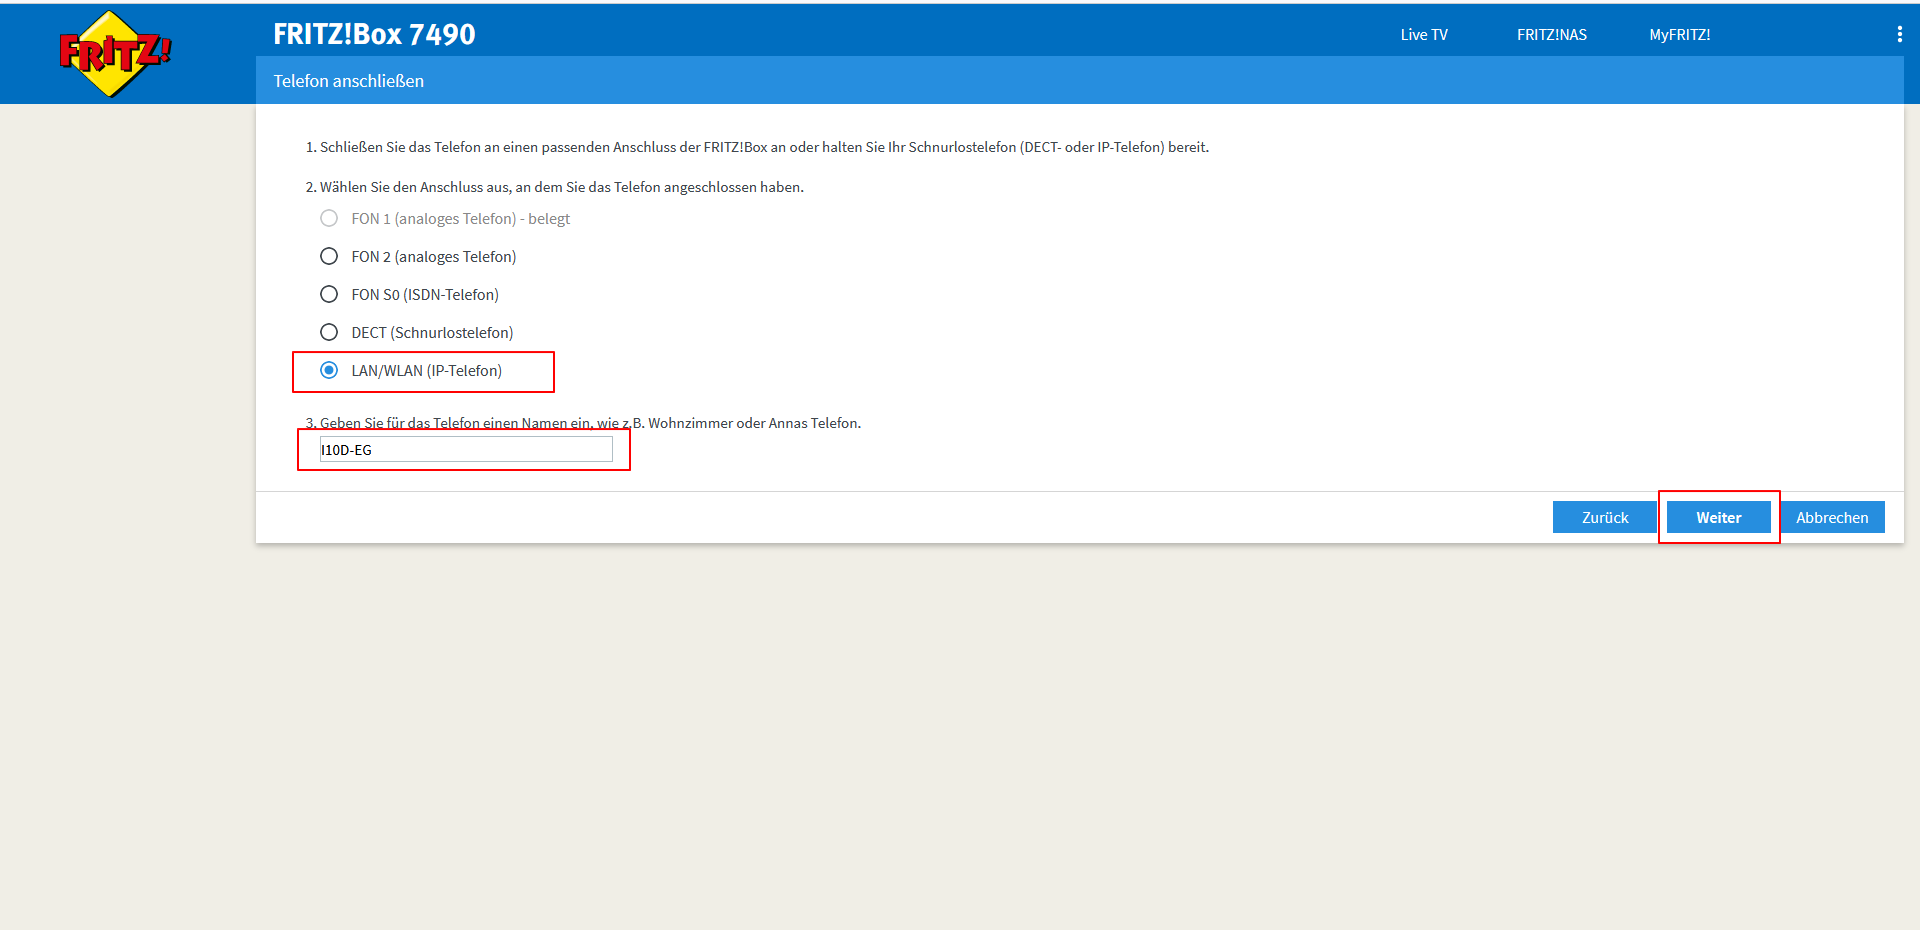Click the Weiter button
The height and width of the screenshot is (930, 1920).
(x=1719, y=517)
